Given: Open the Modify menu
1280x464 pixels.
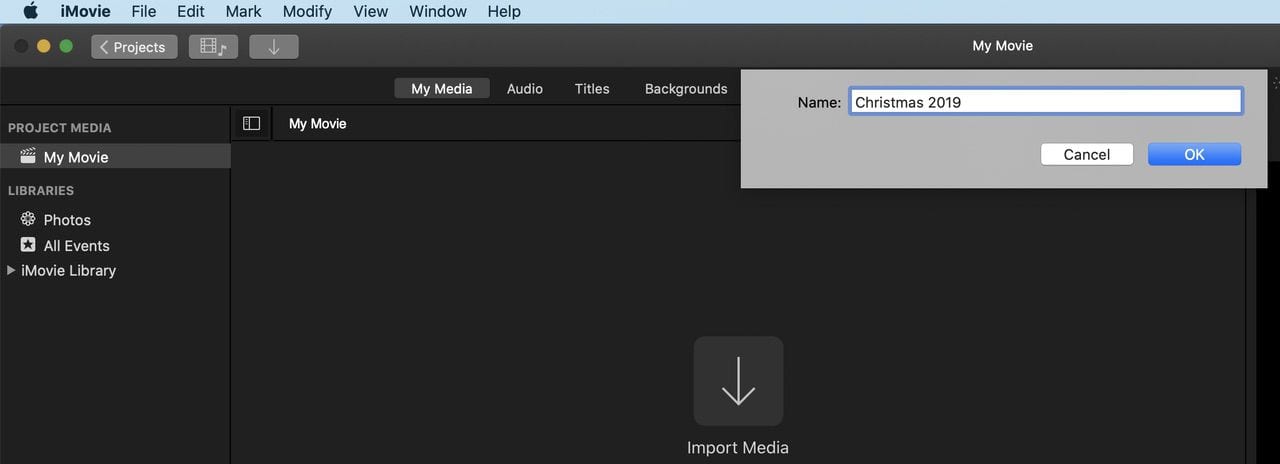Looking at the screenshot, I should [x=307, y=12].
